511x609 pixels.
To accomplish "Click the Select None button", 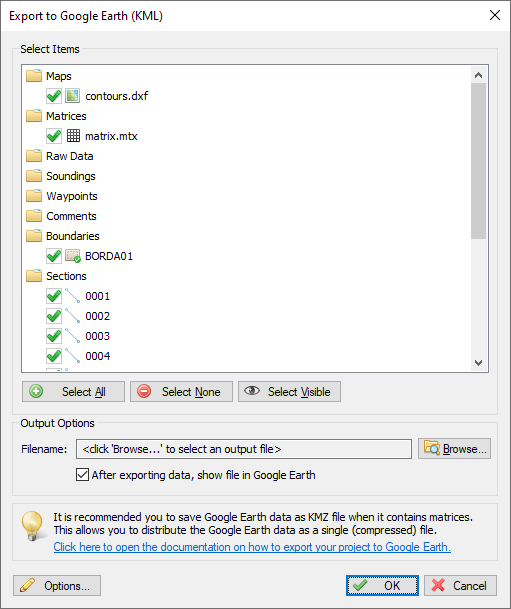I will coord(181,392).
